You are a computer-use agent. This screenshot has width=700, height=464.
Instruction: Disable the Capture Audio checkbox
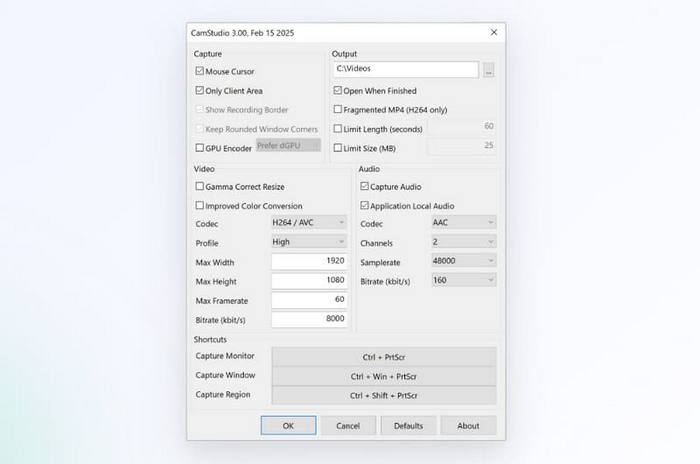[364, 187]
